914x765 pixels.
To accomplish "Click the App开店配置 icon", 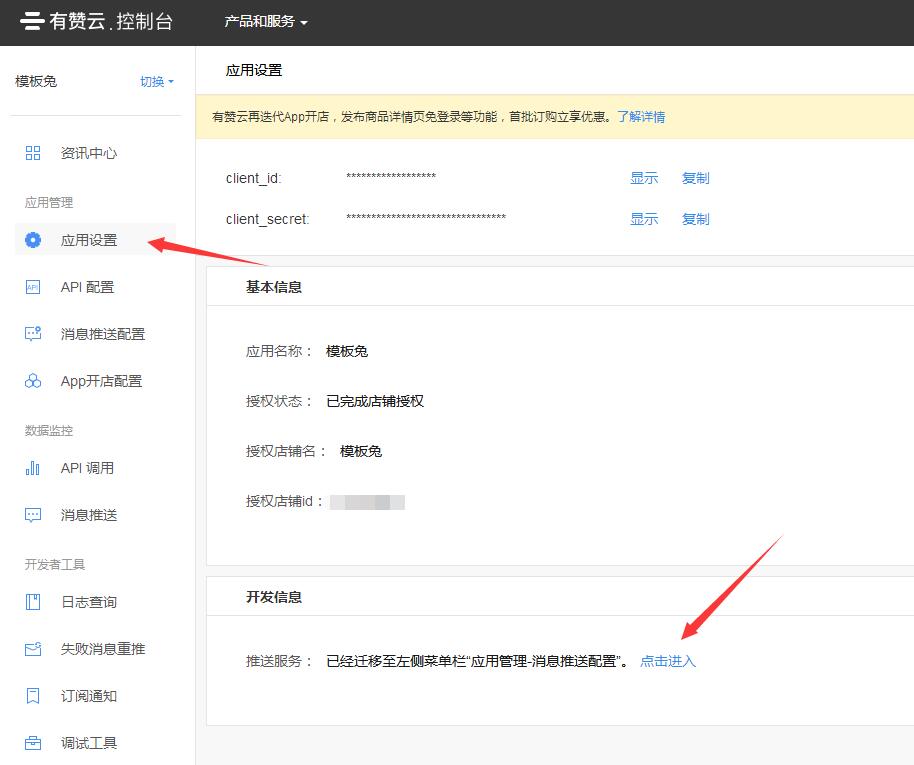I will click(33, 381).
